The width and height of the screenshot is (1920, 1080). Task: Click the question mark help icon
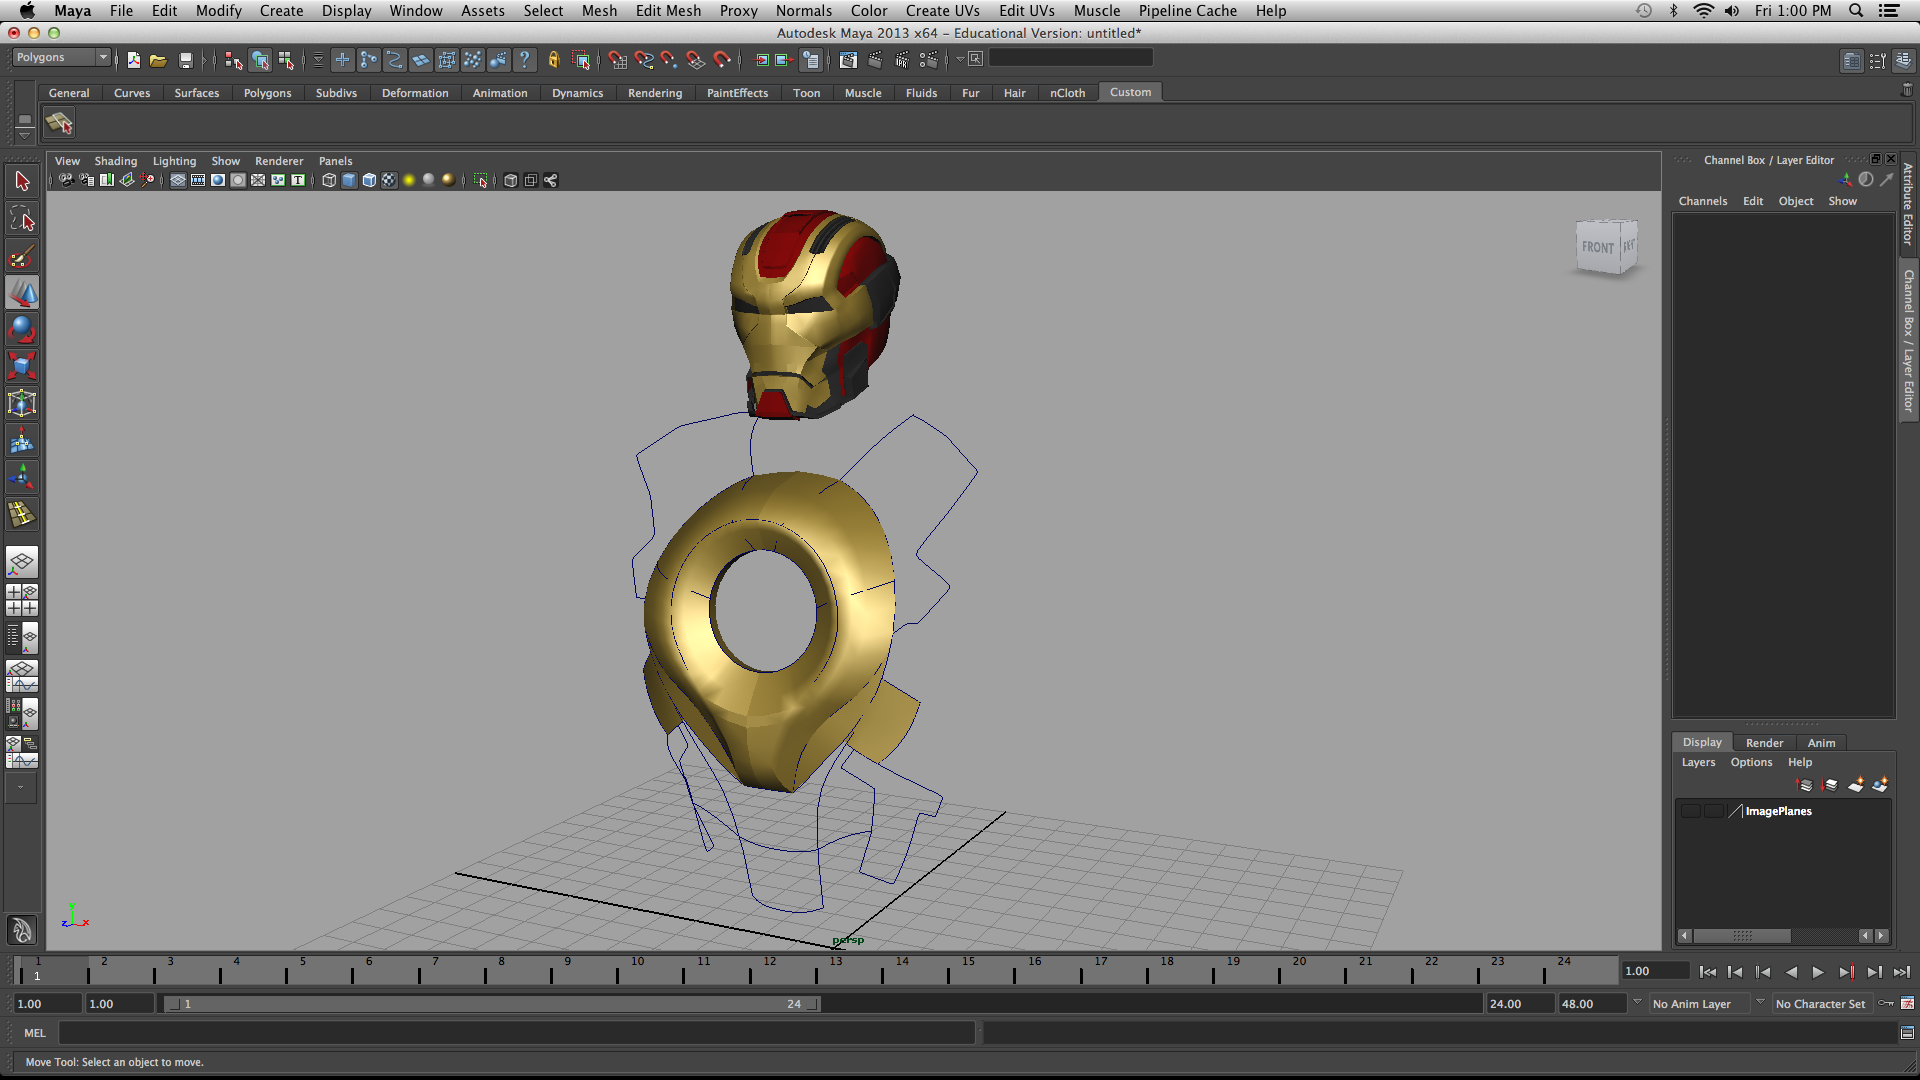click(x=524, y=60)
